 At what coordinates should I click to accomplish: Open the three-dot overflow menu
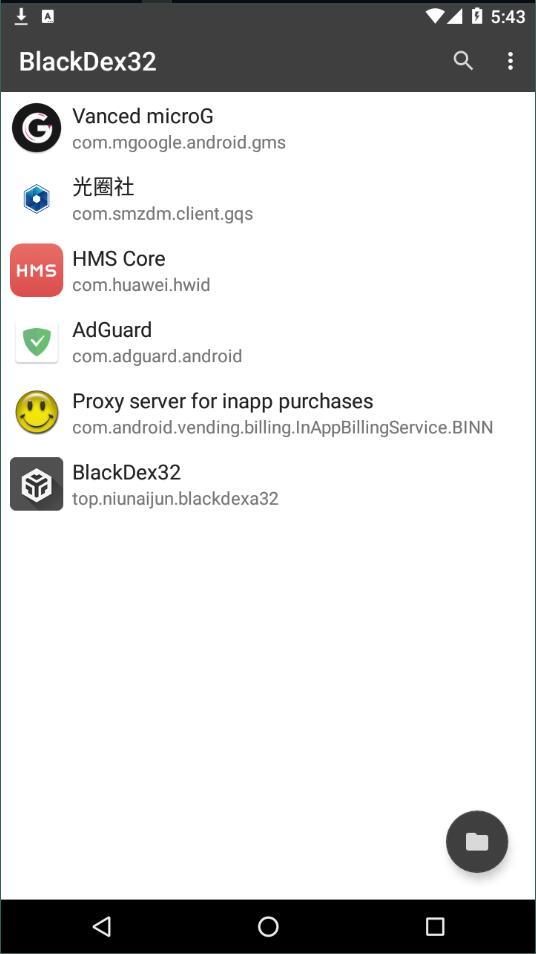click(x=510, y=61)
